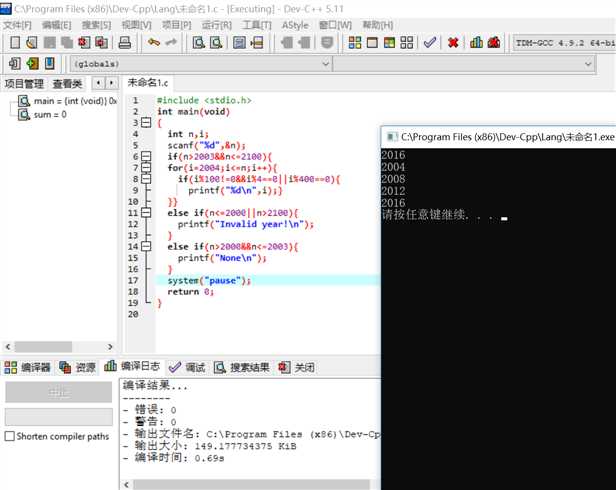Click the Open file toolbar icon

click(x=32, y=42)
